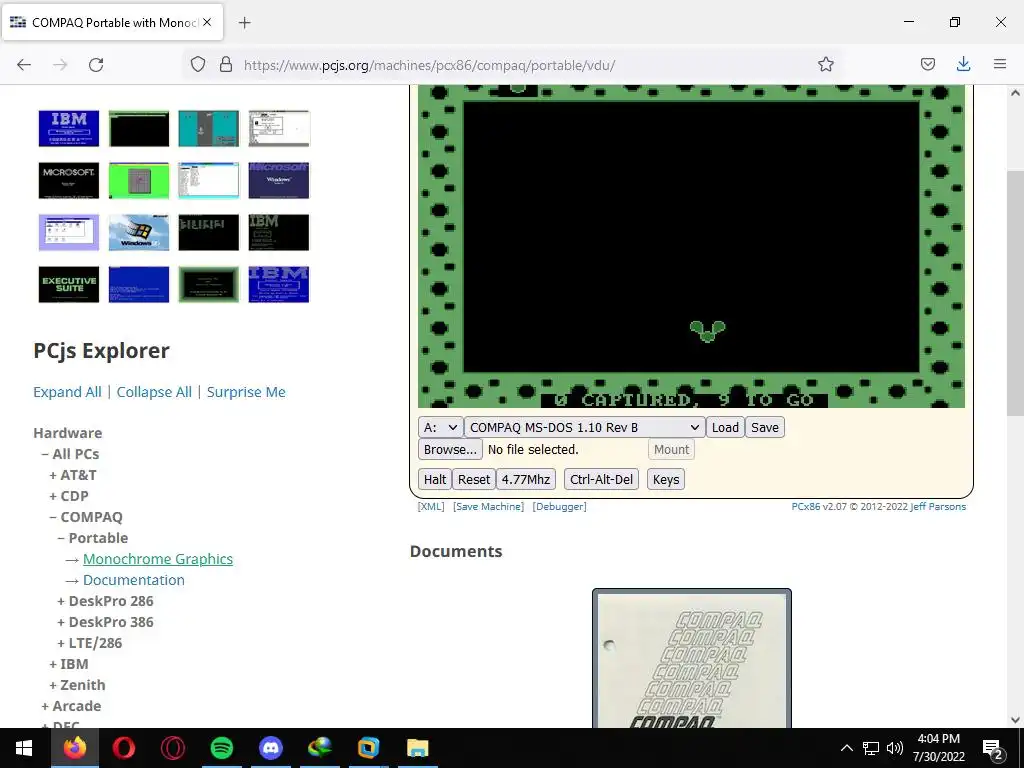Open the XML link

[x=431, y=506]
